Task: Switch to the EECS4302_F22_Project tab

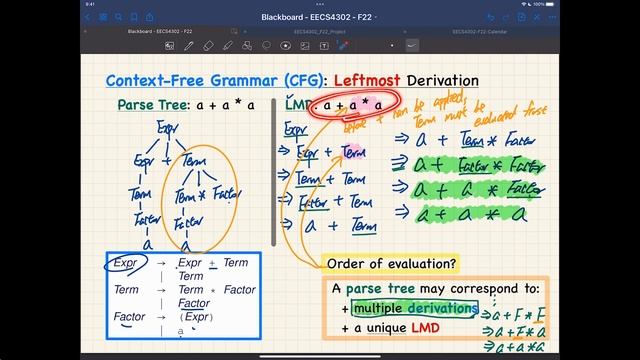Action: pyautogui.click(x=320, y=31)
